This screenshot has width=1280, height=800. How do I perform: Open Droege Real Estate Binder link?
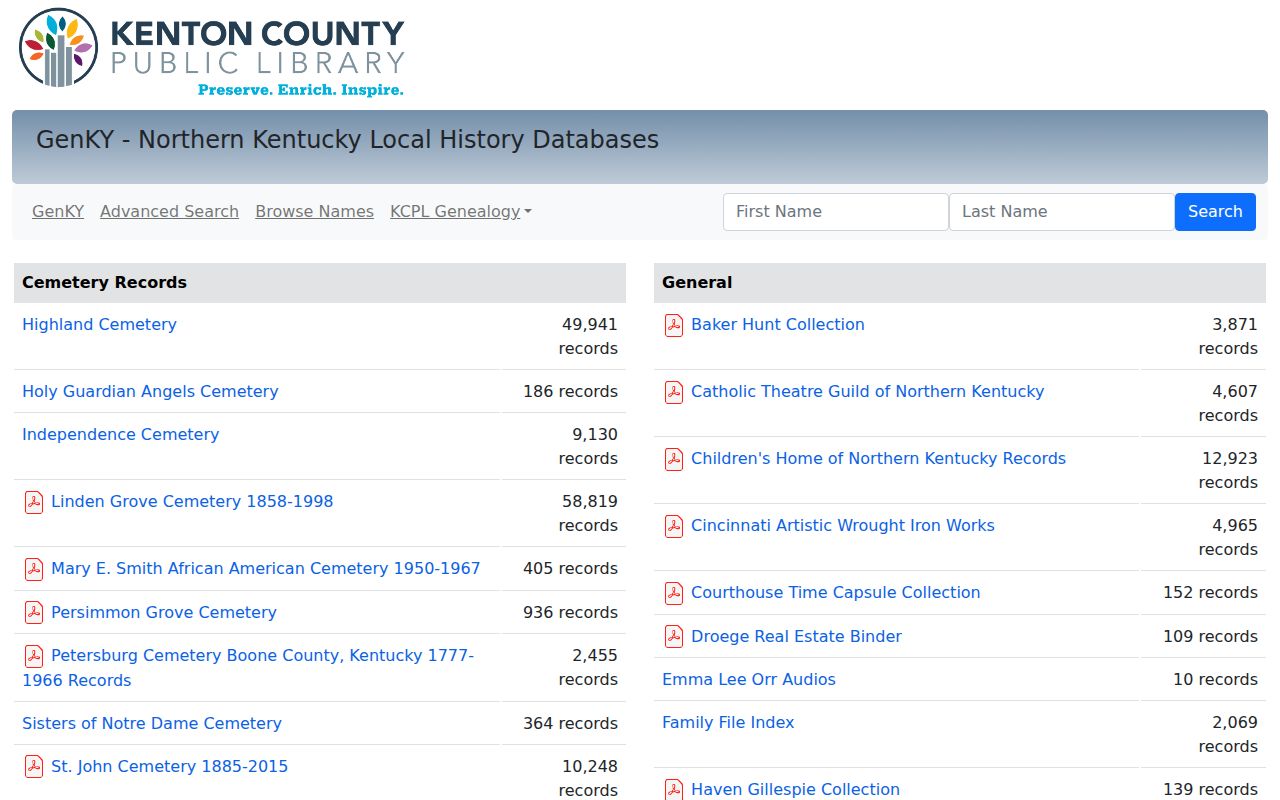(796, 636)
